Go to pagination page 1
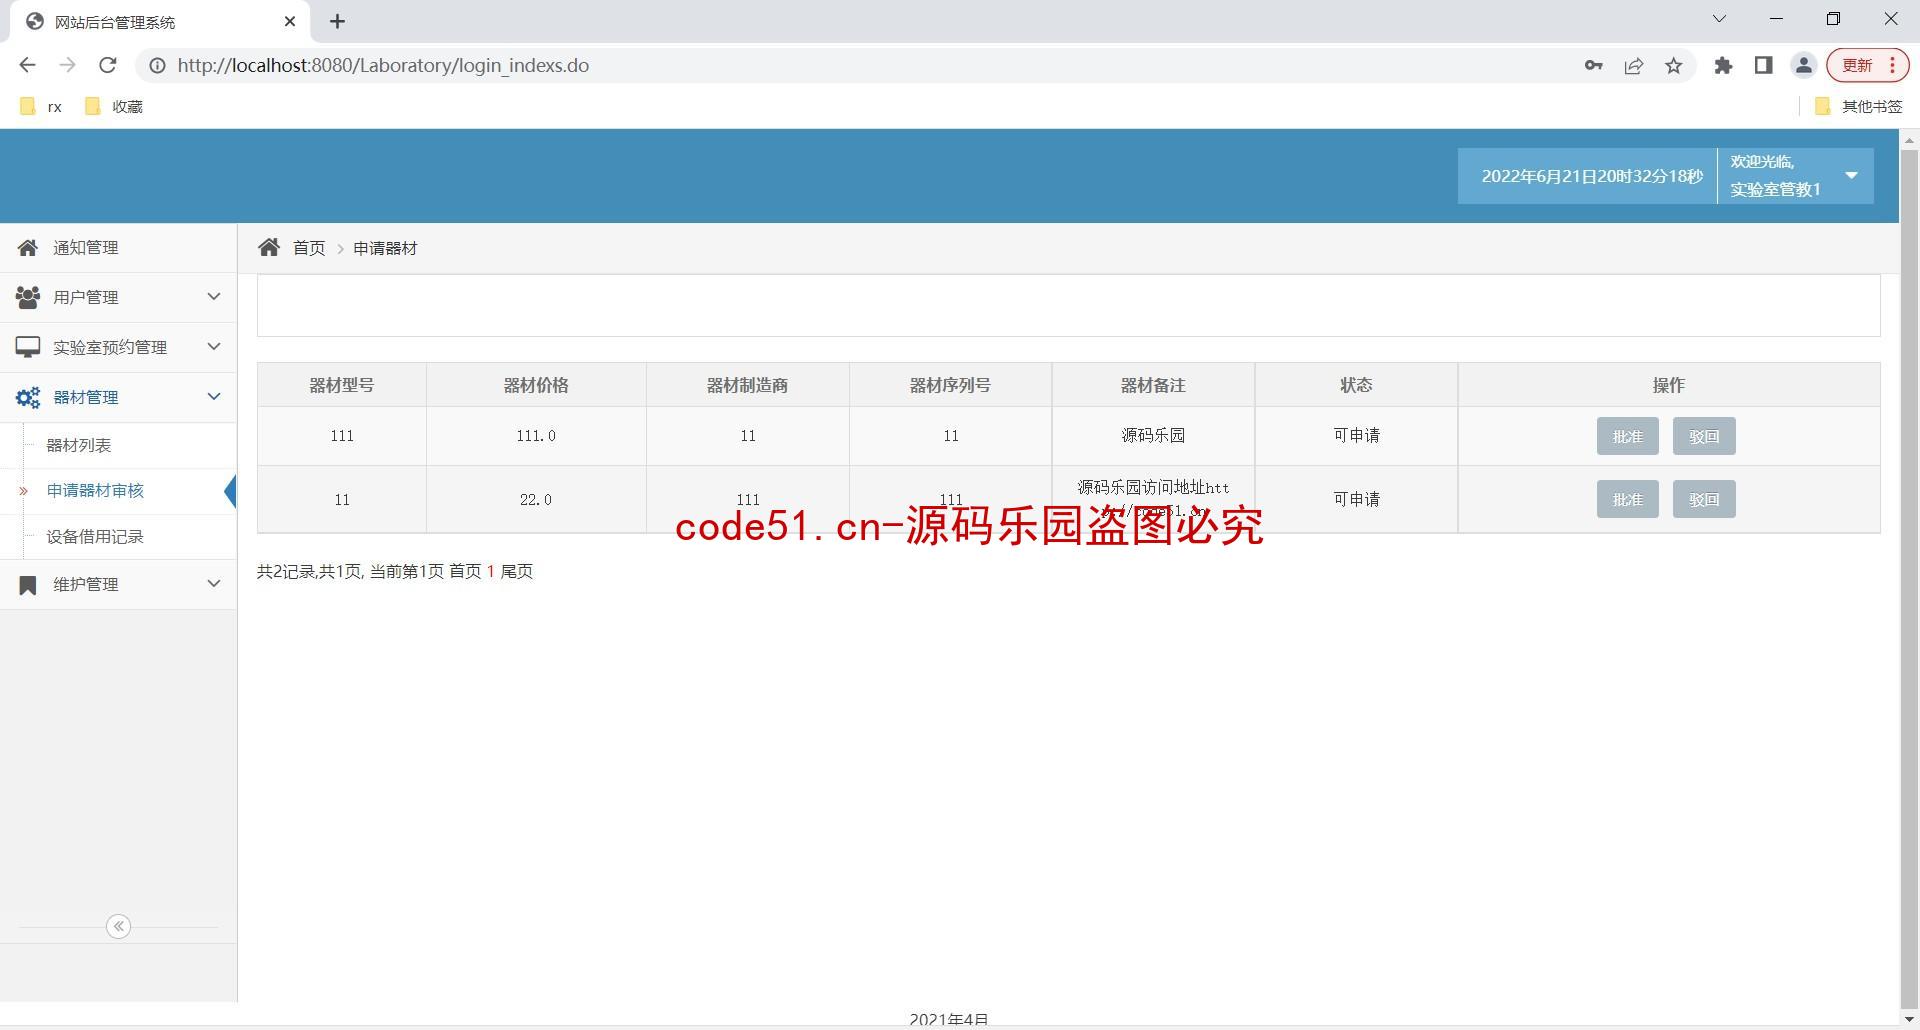 [491, 571]
